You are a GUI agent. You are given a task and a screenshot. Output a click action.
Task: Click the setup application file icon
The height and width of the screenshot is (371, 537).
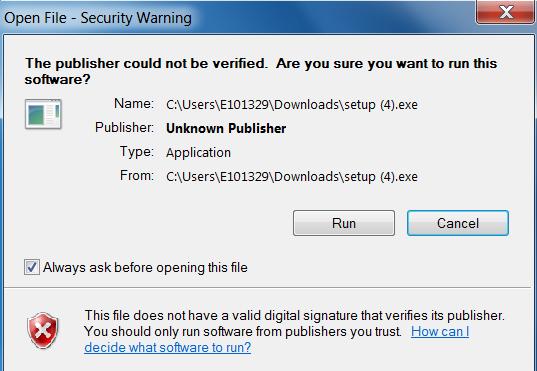point(43,114)
